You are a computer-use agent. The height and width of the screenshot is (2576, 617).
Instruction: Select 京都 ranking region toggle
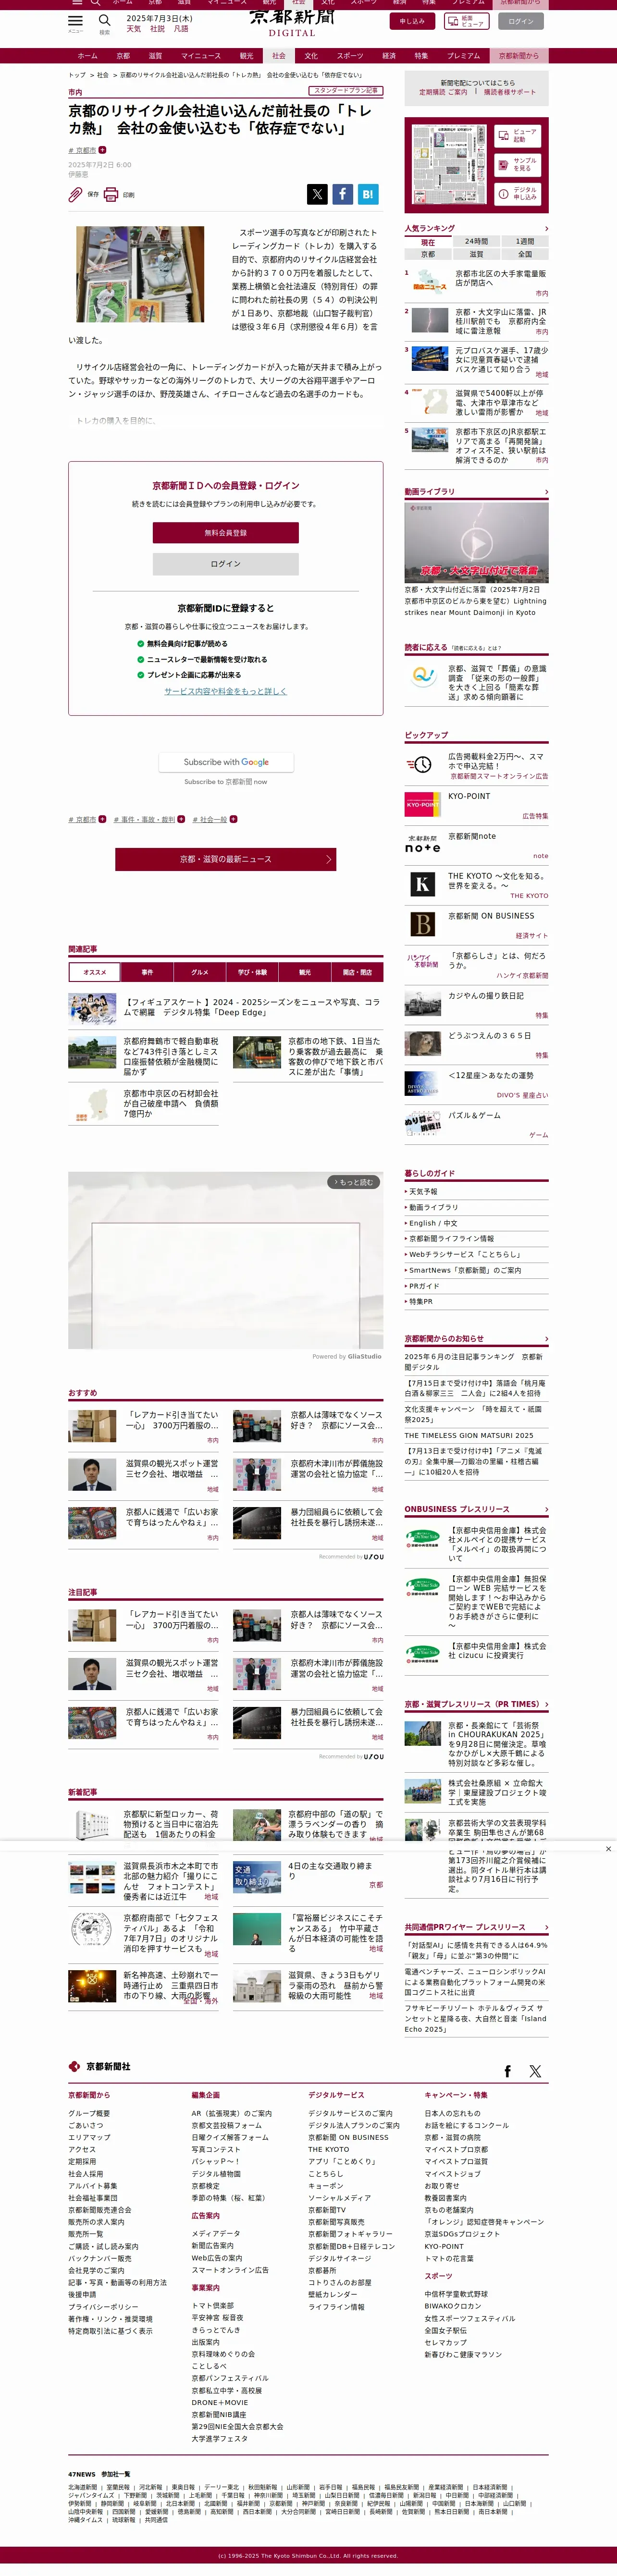tap(428, 254)
